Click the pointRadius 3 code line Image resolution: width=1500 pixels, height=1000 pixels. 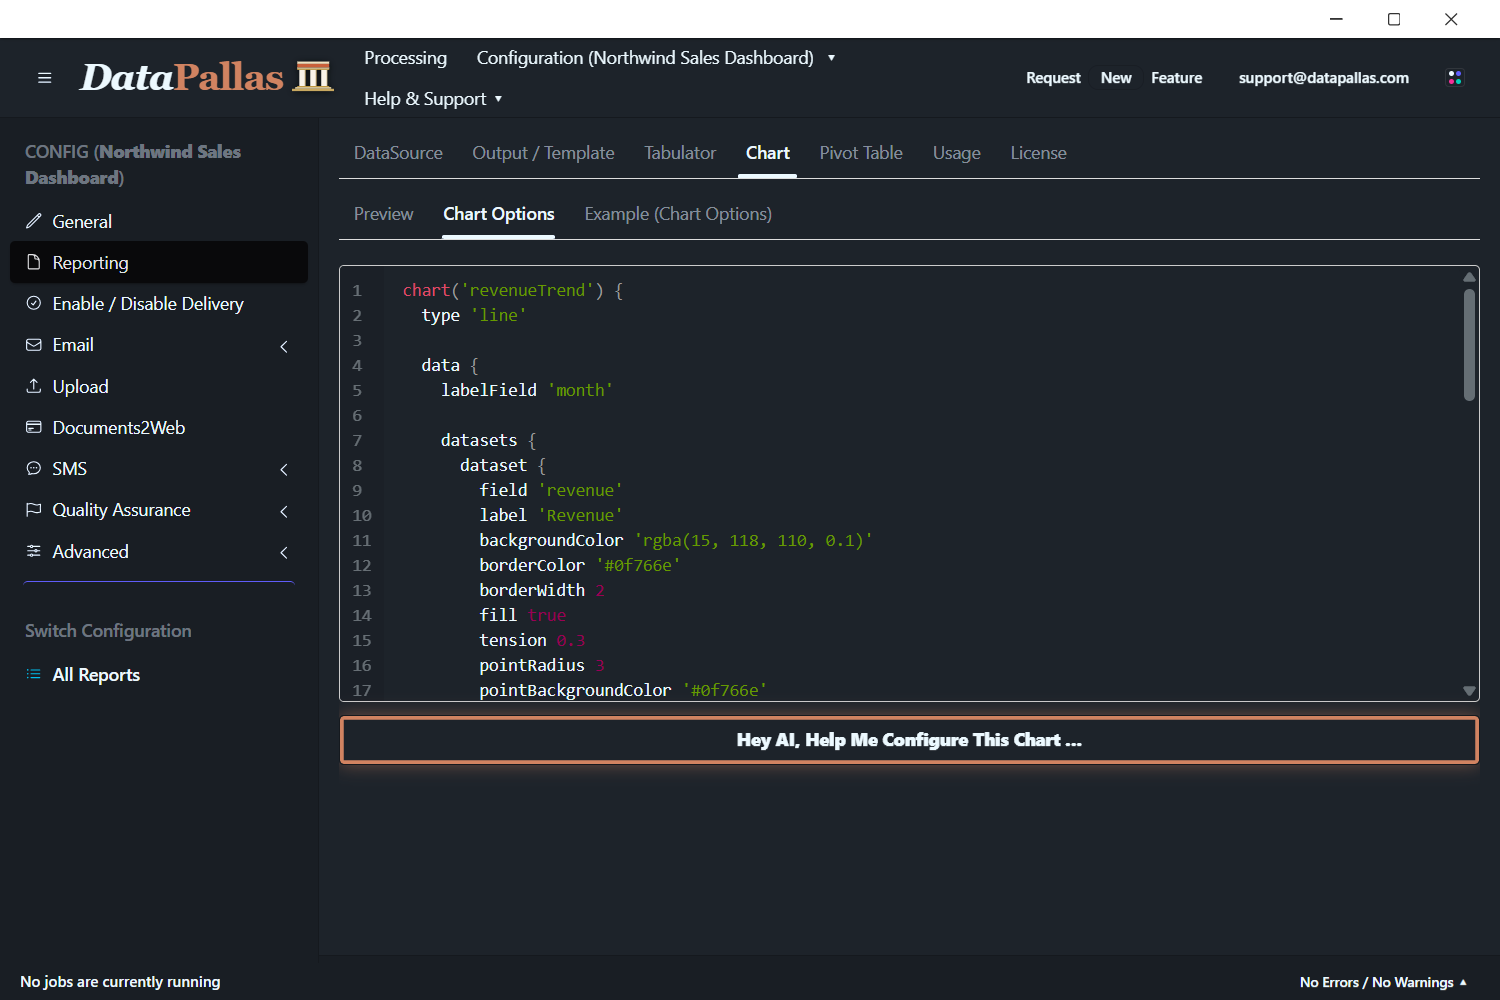(x=542, y=665)
